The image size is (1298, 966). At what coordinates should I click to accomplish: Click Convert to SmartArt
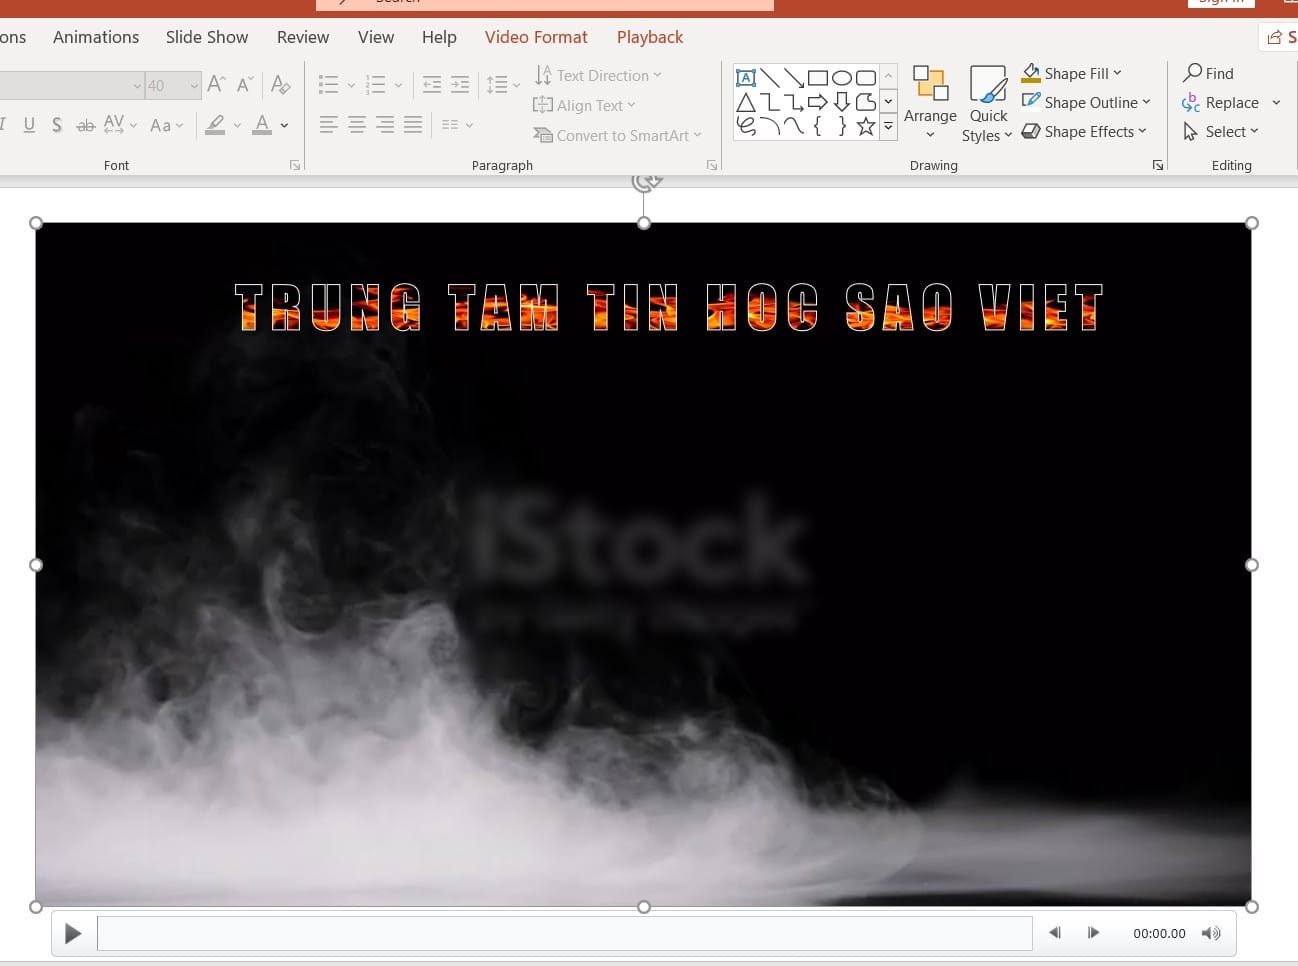(x=618, y=135)
